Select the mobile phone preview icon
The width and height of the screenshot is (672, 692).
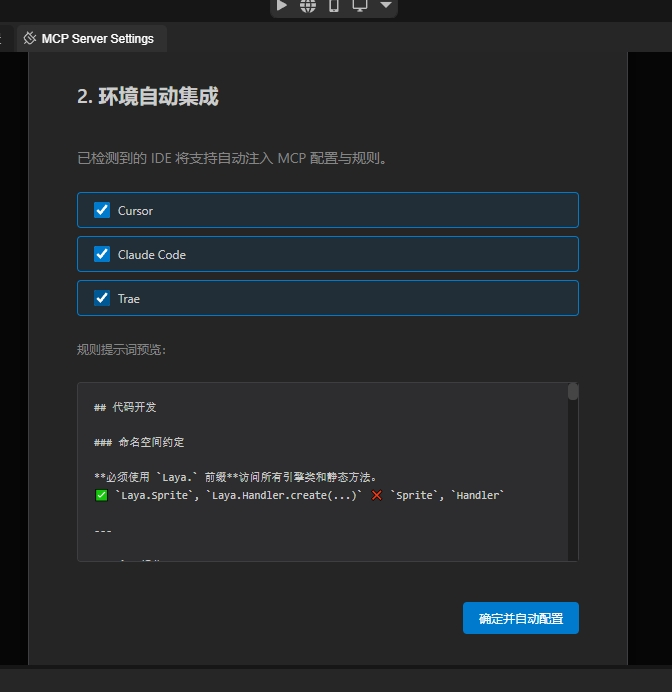[x=334, y=6]
